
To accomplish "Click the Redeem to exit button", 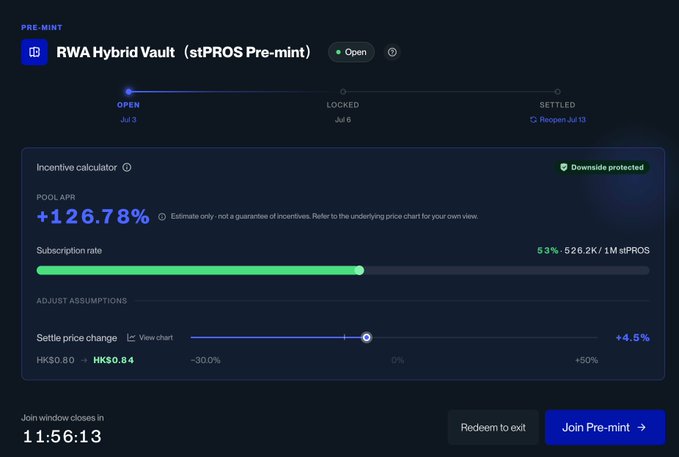I will (493, 428).
